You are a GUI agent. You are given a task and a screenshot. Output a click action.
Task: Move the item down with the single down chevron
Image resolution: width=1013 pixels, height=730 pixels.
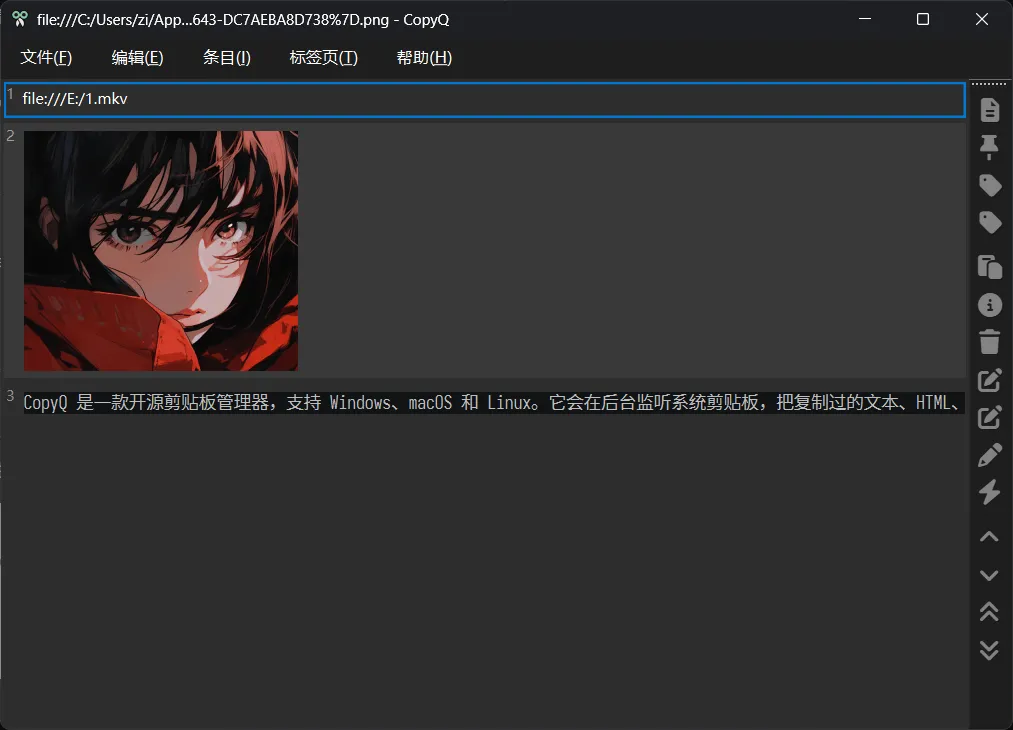pyautogui.click(x=989, y=575)
